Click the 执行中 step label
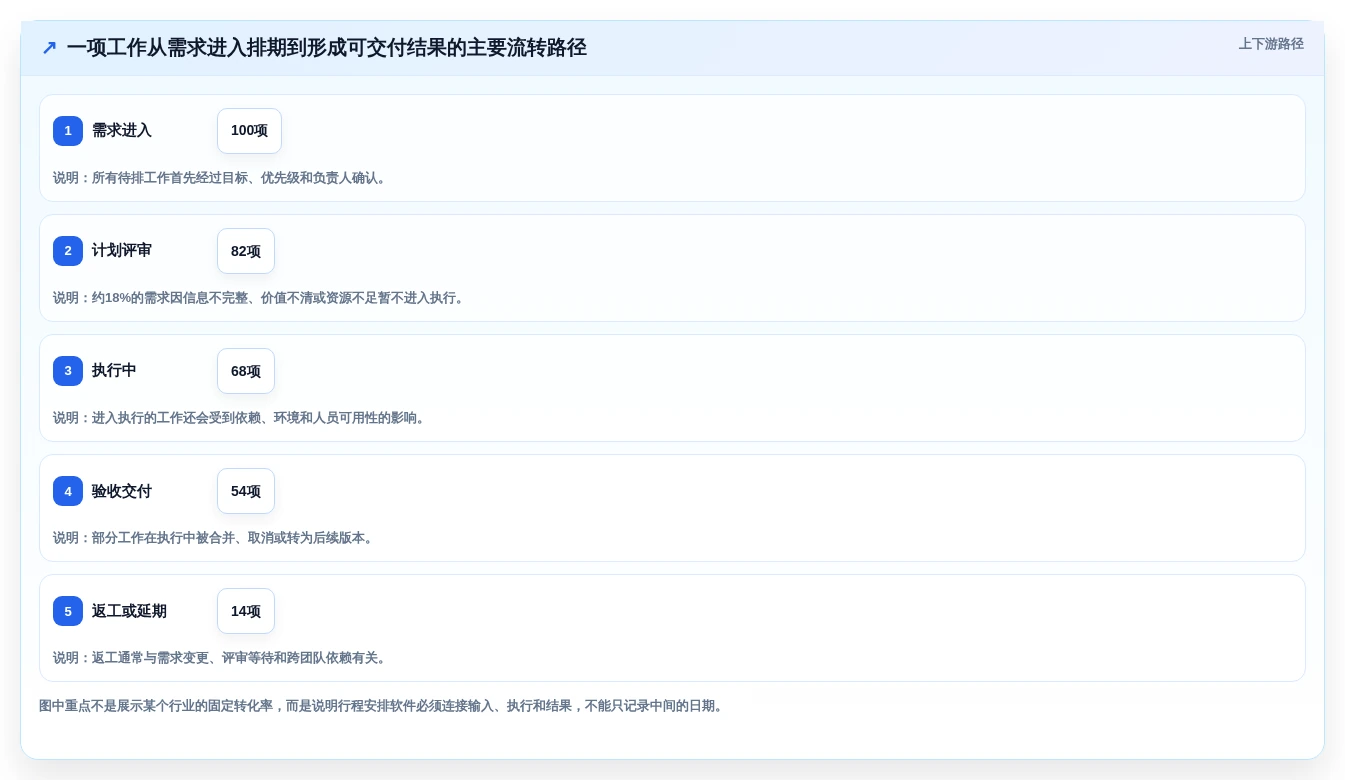 coord(114,371)
